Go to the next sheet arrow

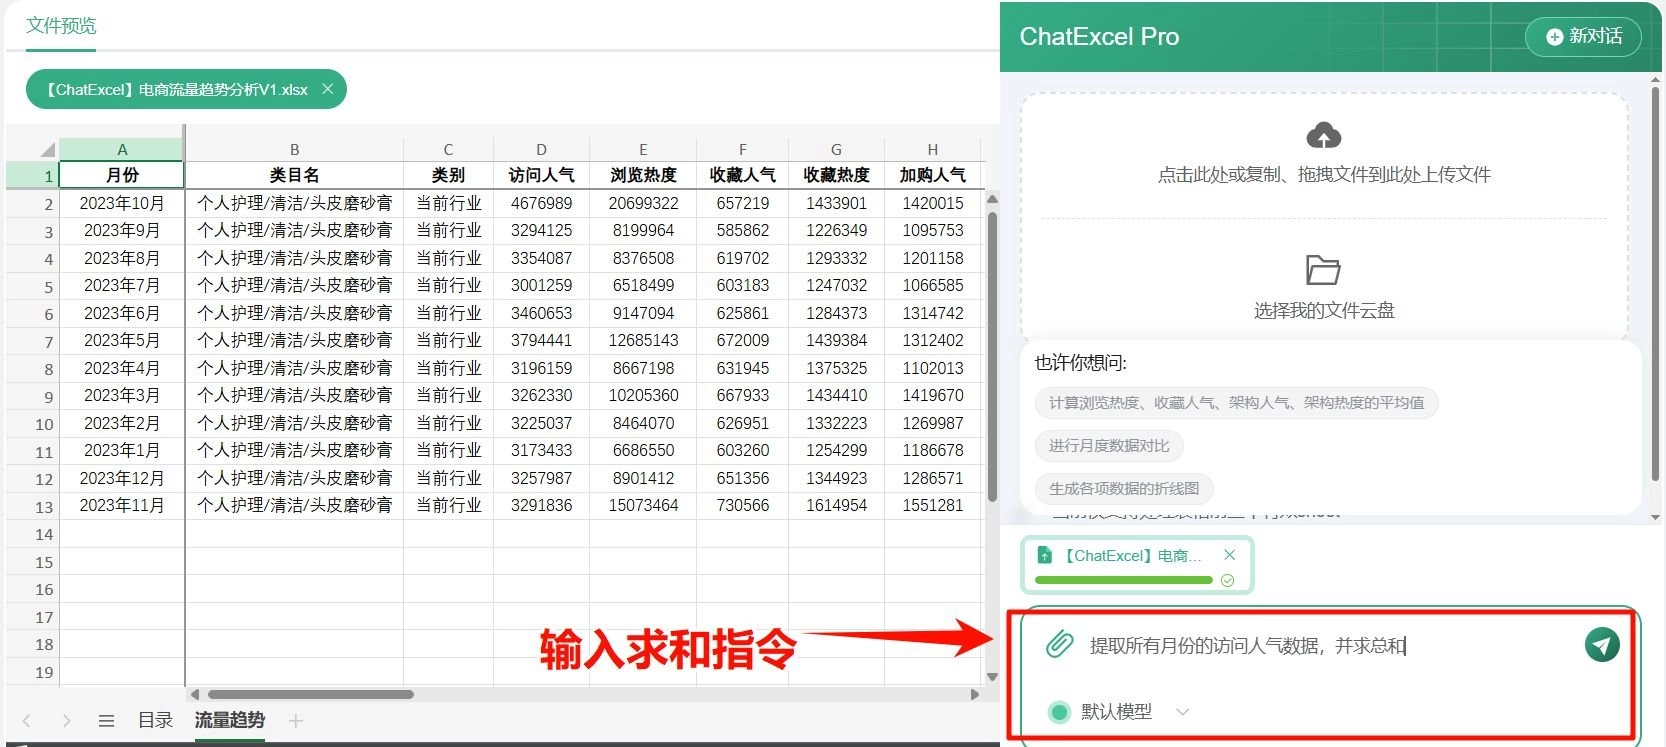click(x=66, y=720)
